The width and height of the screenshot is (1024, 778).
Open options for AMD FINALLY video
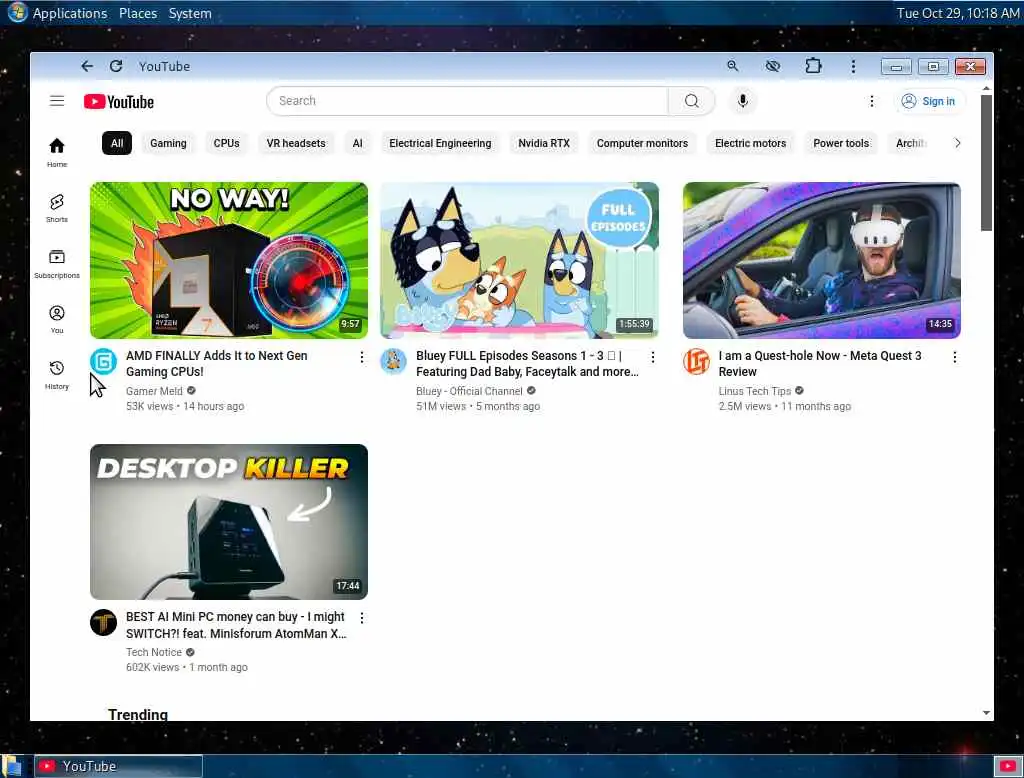click(362, 357)
